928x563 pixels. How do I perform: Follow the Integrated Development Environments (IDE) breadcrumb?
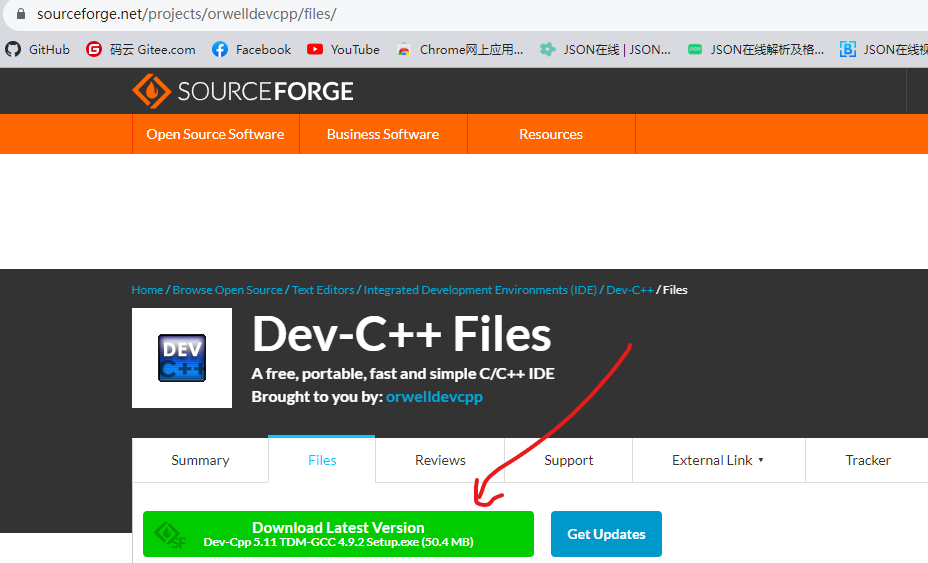point(480,290)
